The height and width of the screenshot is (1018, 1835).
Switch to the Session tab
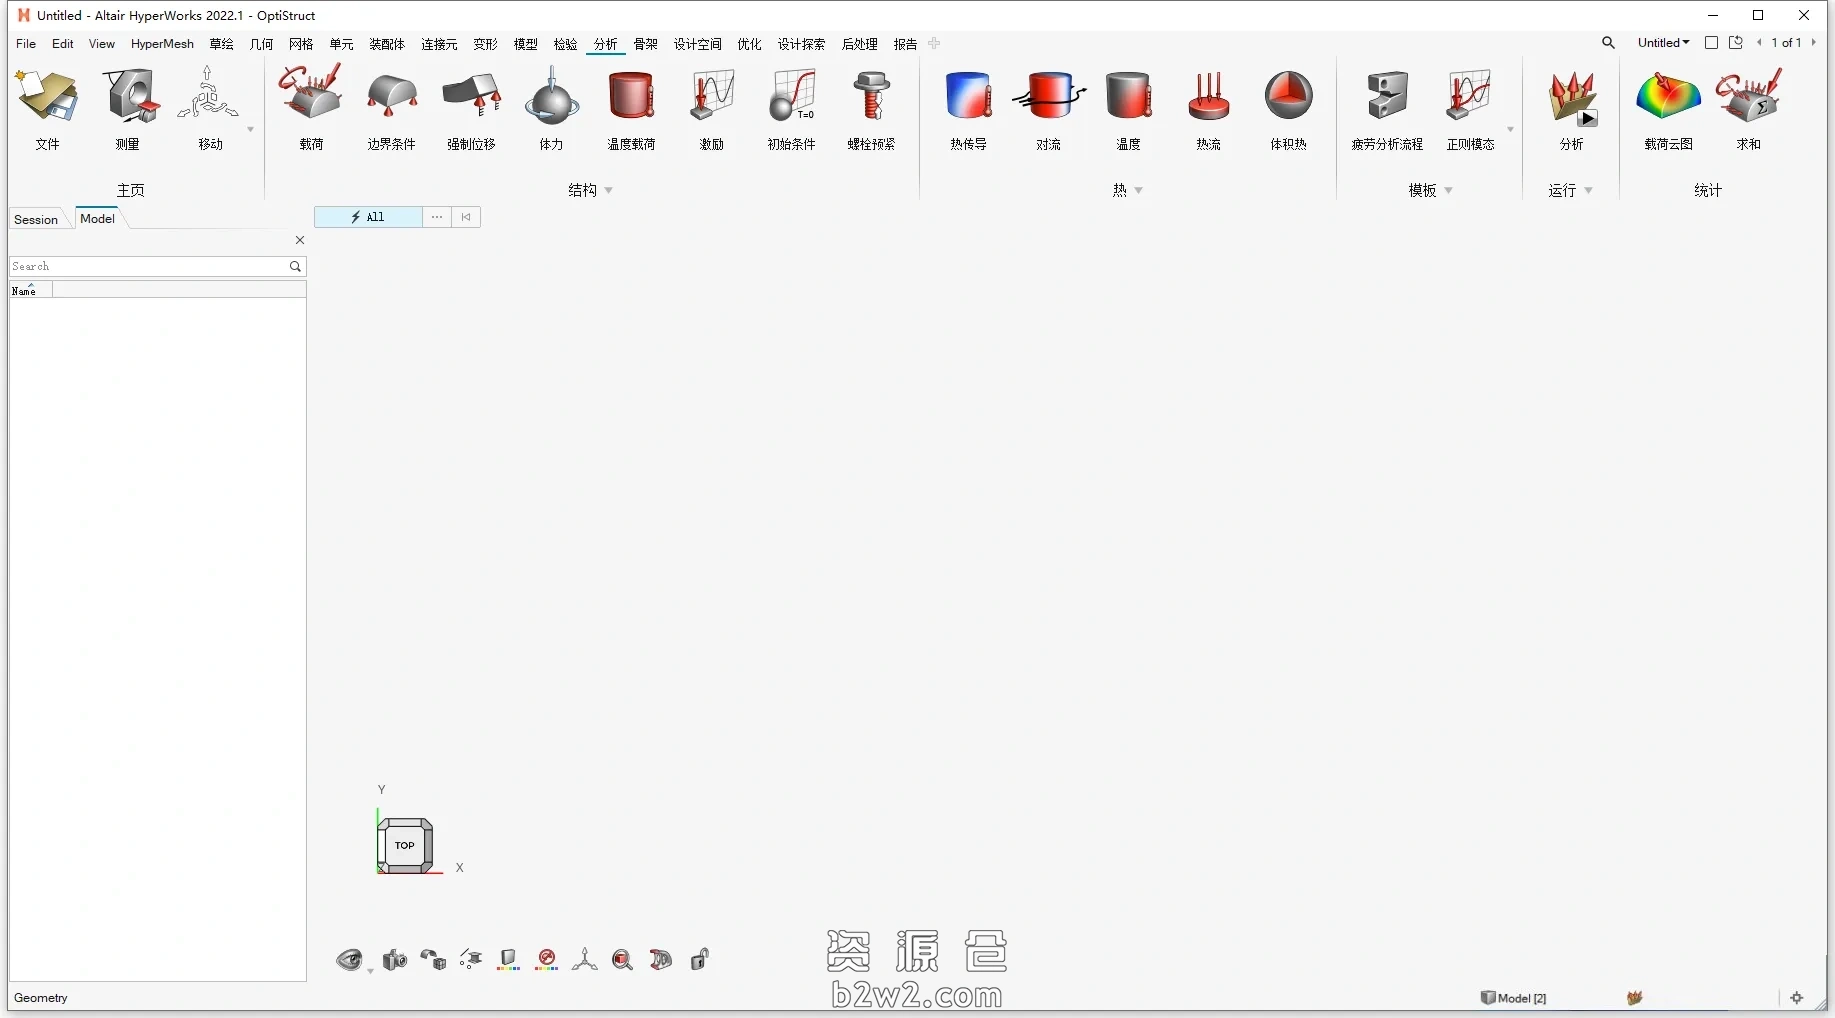36,220
